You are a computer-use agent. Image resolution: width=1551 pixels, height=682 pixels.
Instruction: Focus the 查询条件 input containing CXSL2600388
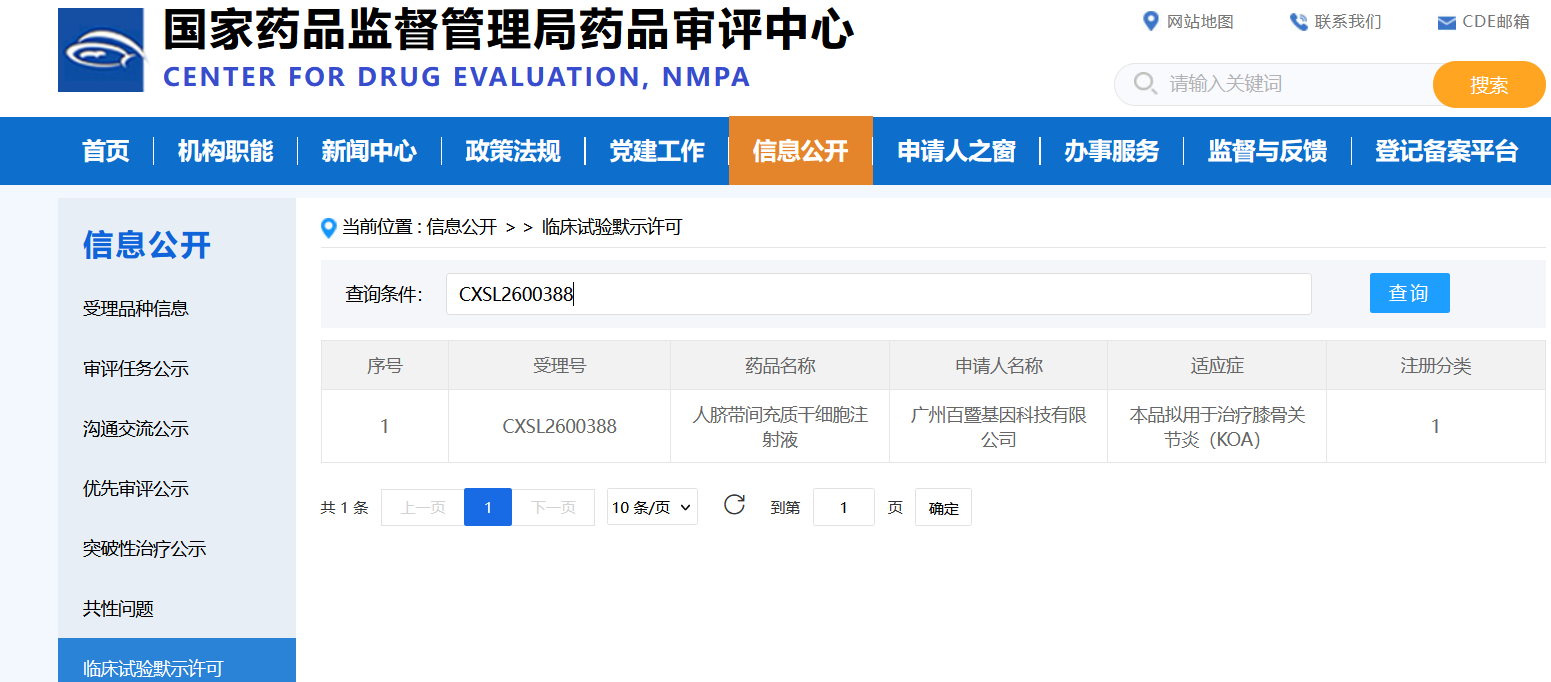[x=879, y=294]
